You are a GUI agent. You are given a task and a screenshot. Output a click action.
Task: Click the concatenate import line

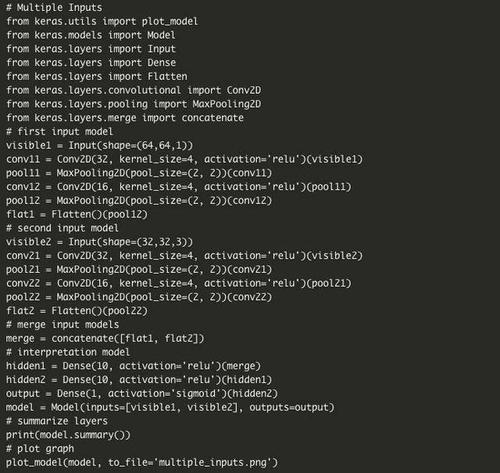point(125,118)
